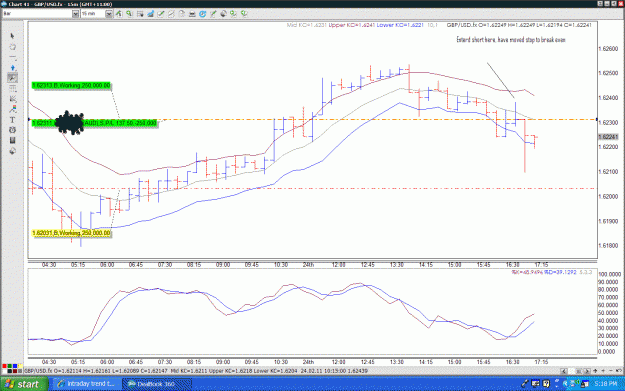Click the page document icon in the top toolbar
Screen dimensions: 625x391
click(181, 14)
